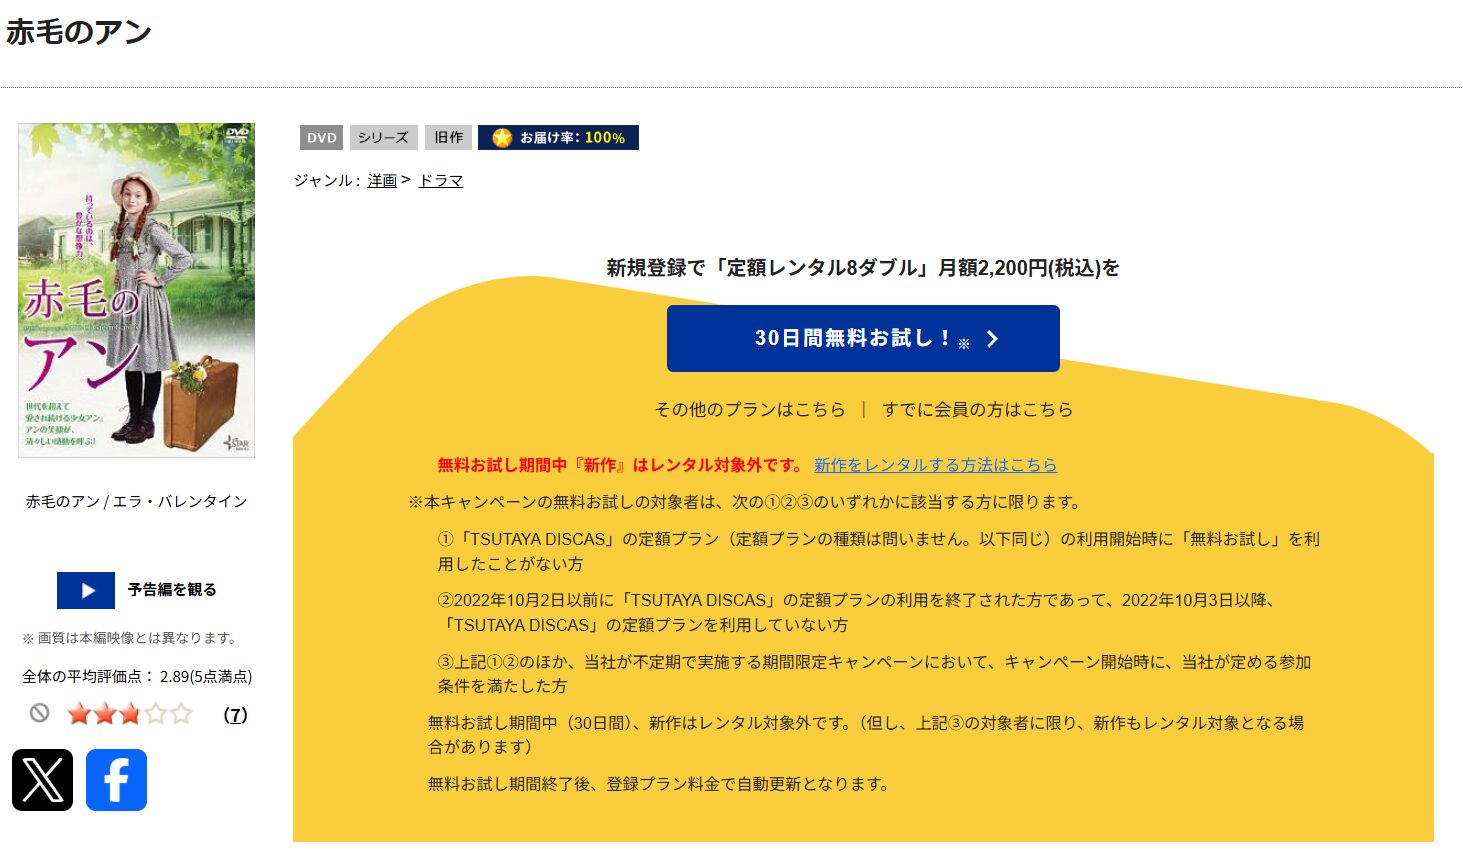The image size is (1463, 864).
Task: Start the 30日間無料お試し button
Action: coord(863,338)
